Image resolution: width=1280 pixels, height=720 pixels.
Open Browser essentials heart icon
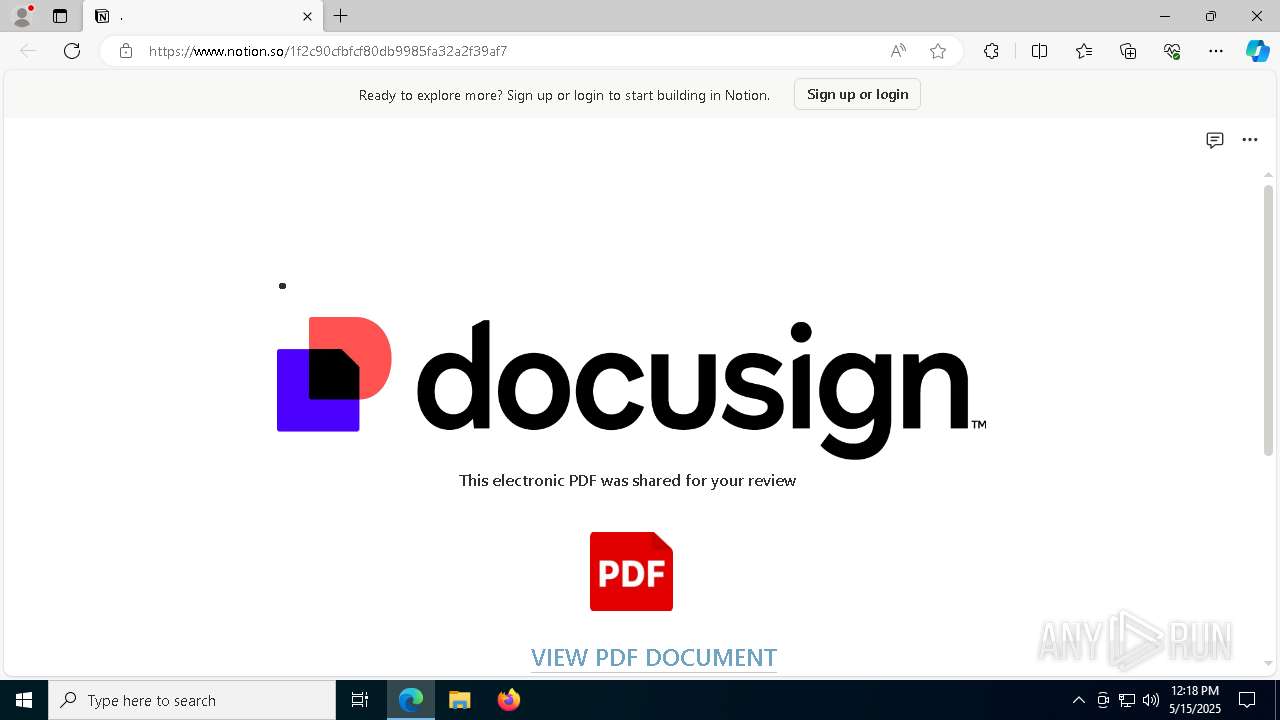[1172, 51]
